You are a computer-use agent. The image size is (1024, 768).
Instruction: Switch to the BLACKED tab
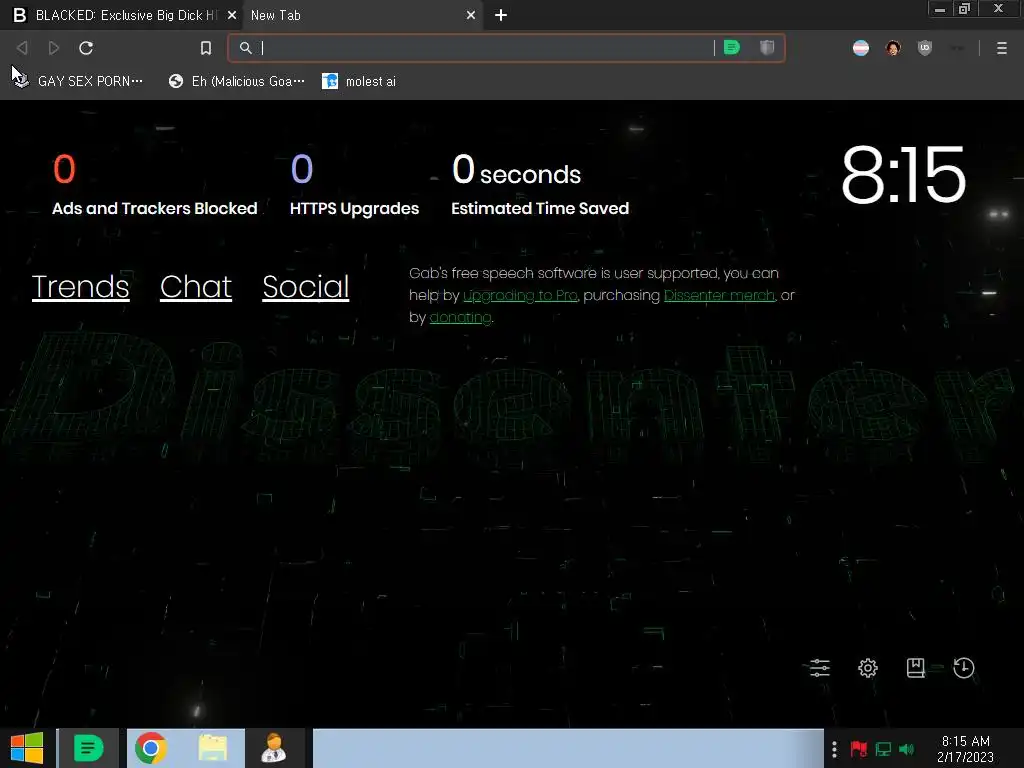coord(121,15)
